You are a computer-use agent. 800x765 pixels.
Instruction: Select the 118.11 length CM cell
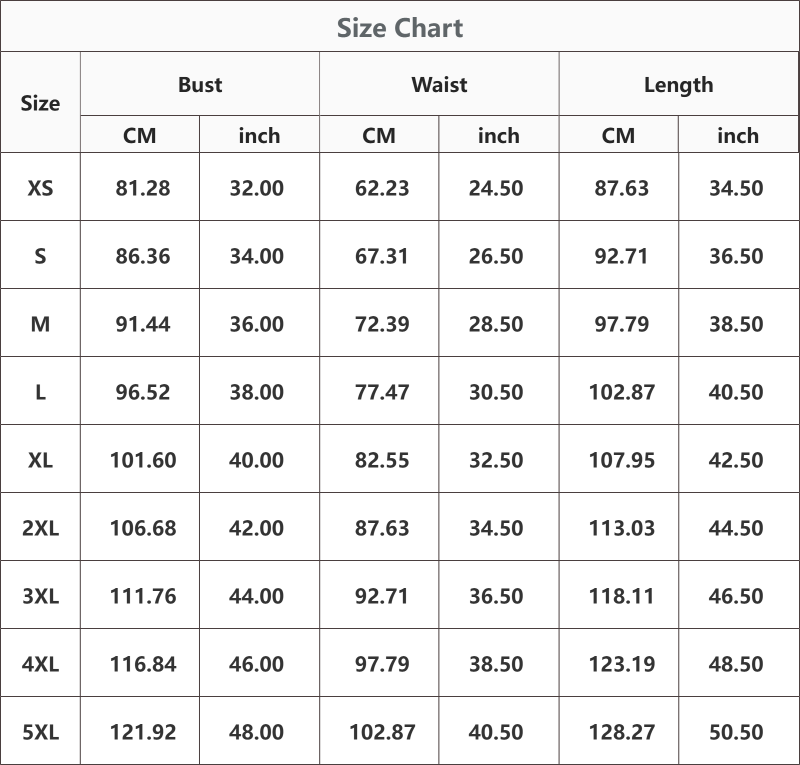tap(621, 596)
